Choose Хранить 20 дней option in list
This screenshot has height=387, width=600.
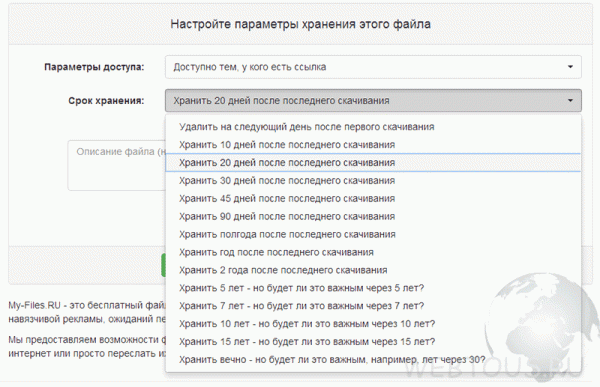click(373, 163)
